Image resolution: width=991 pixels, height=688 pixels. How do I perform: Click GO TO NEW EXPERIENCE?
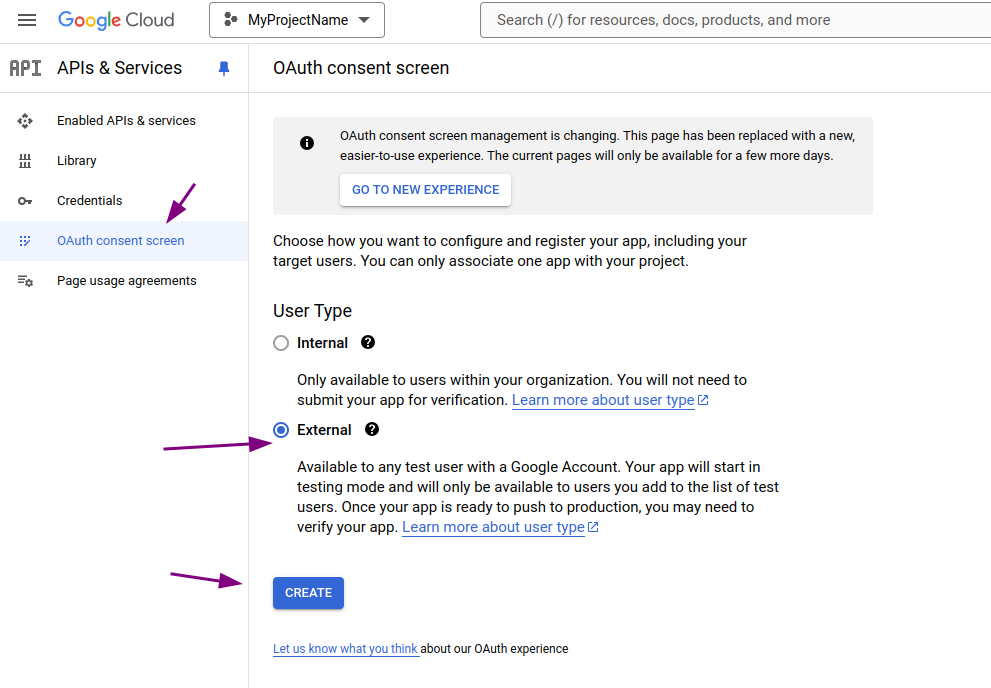point(425,190)
